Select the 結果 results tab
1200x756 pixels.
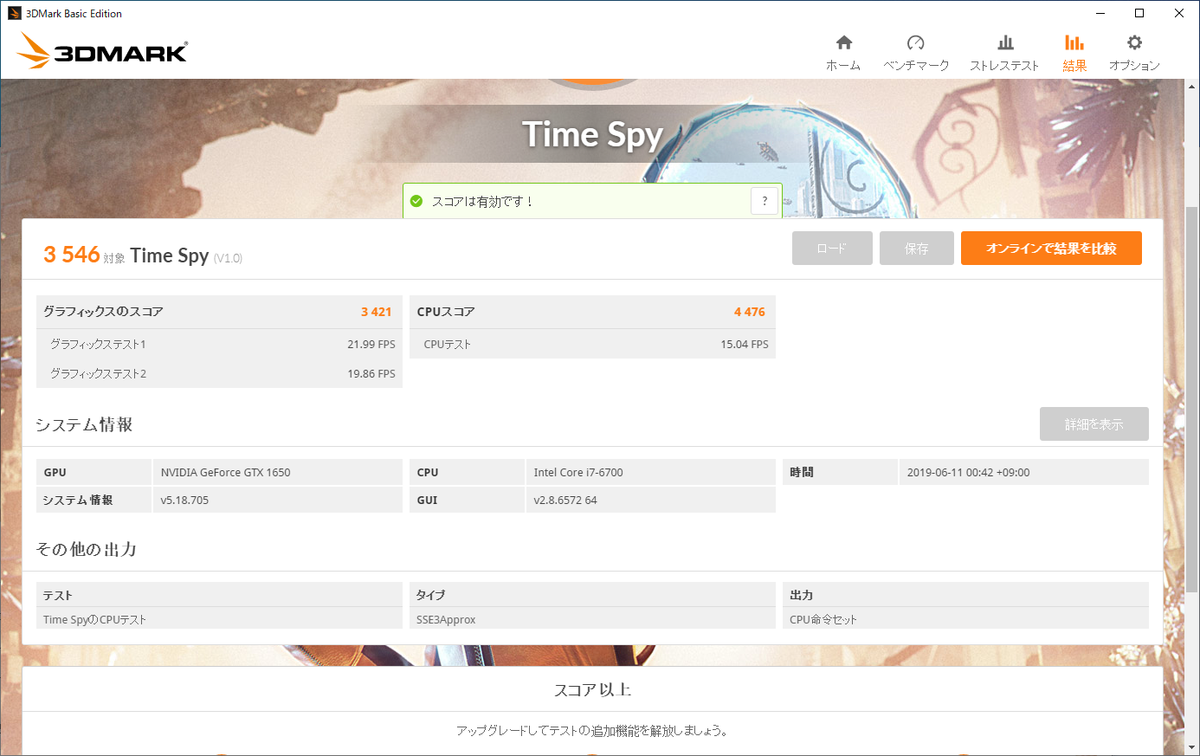[1074, 54]
